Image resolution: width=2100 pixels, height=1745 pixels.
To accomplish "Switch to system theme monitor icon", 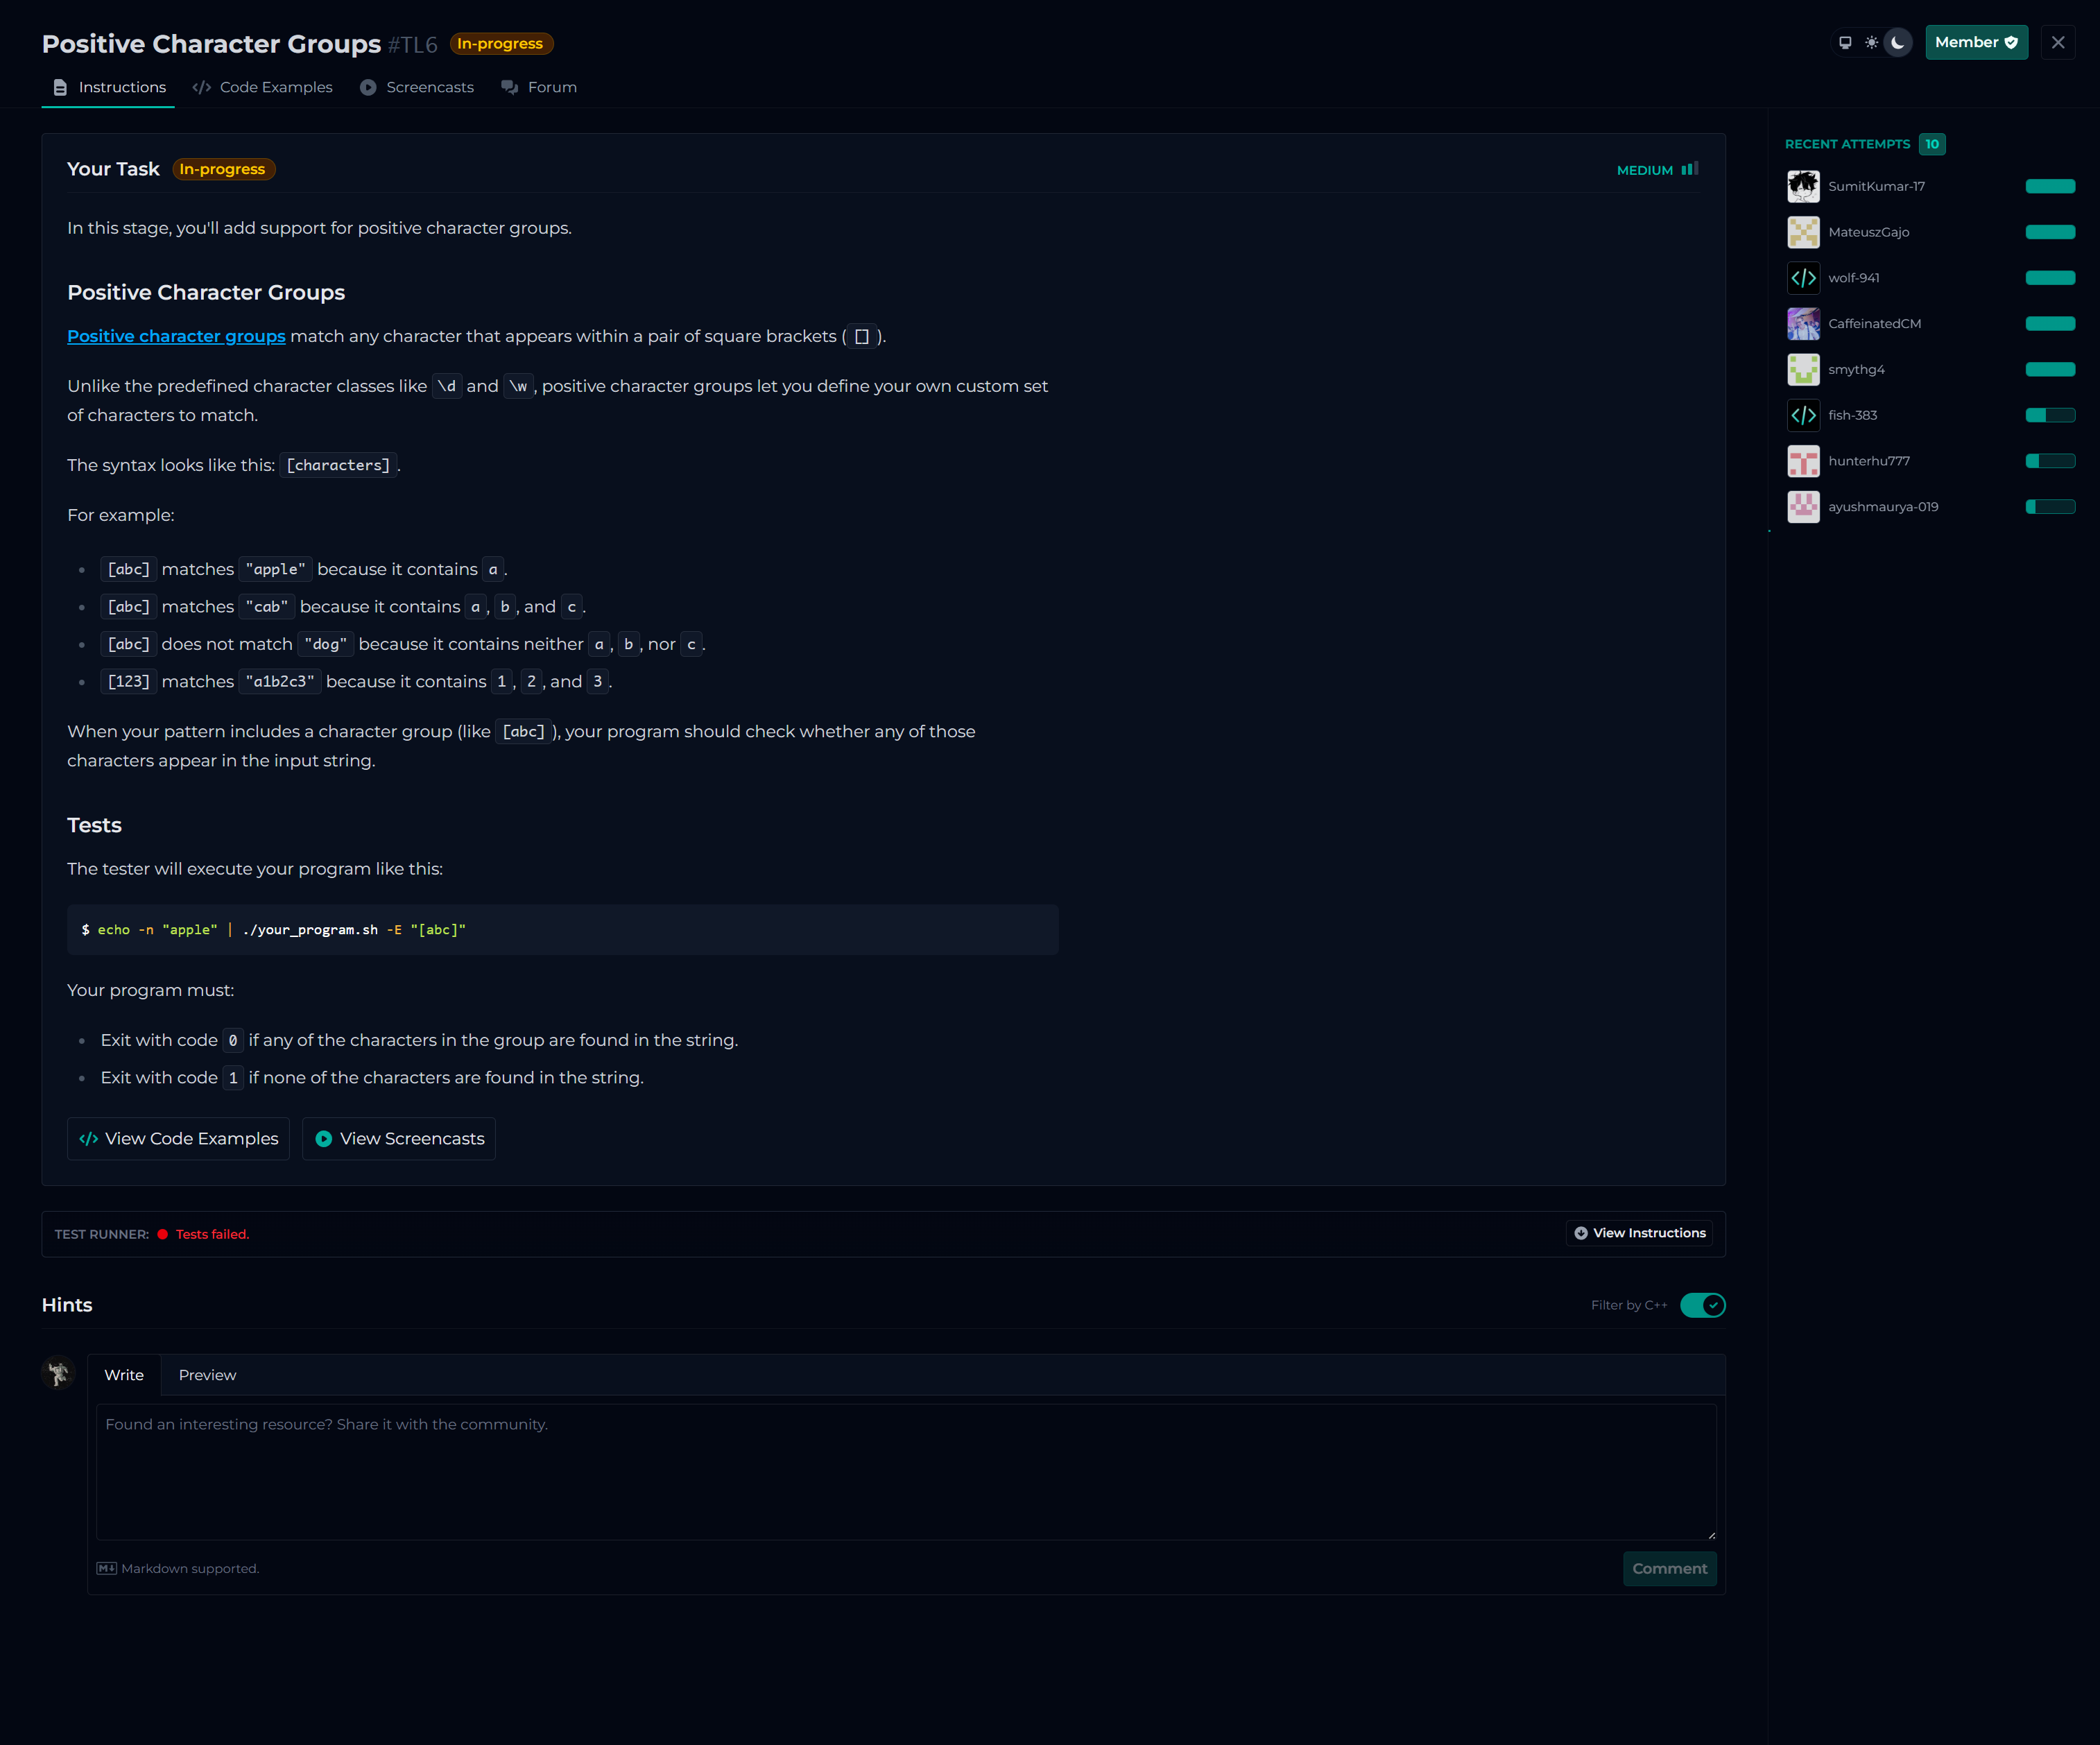I will tap(1845, 42).
